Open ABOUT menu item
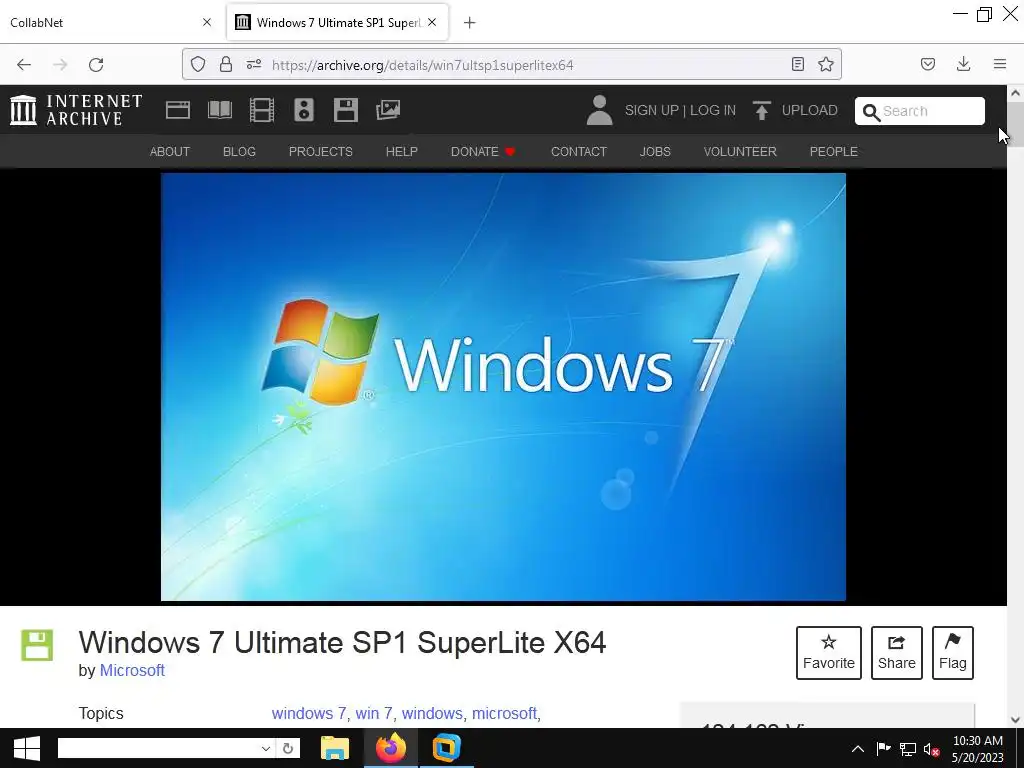1024x768 pixels. pos(170,152)
